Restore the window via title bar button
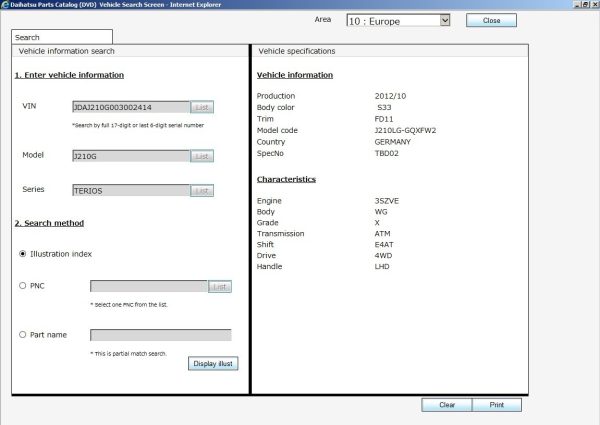 point(586,5)
